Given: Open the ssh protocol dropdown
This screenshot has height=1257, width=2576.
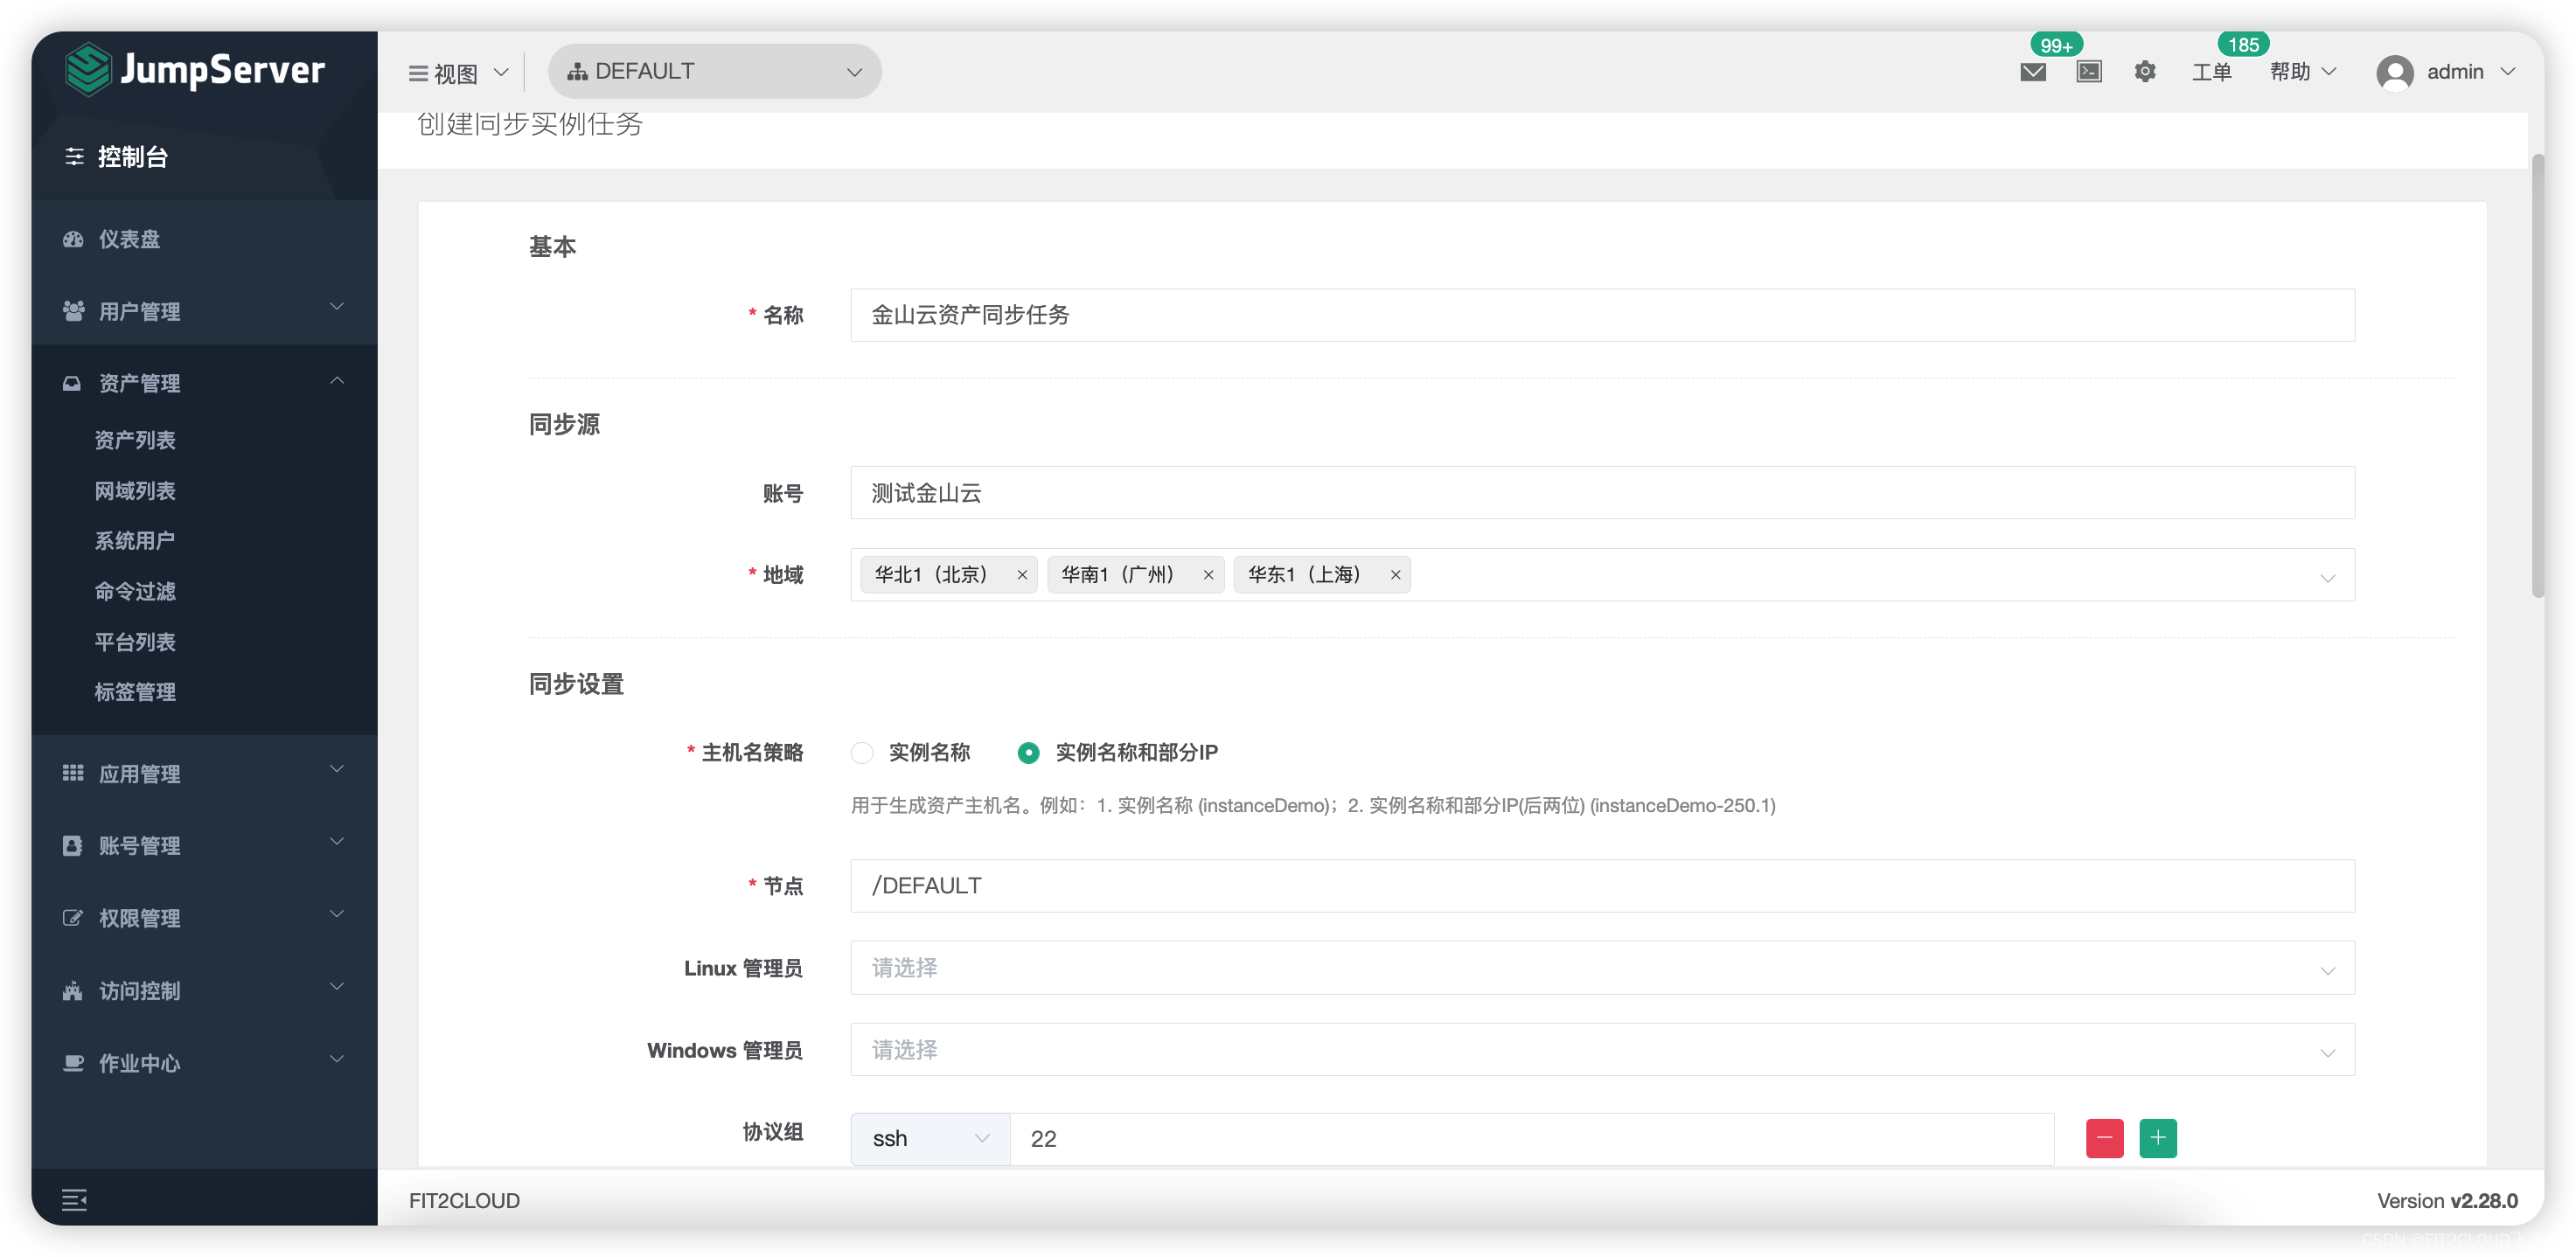Looking at the screenshot, I should [x=930, y=1139].
